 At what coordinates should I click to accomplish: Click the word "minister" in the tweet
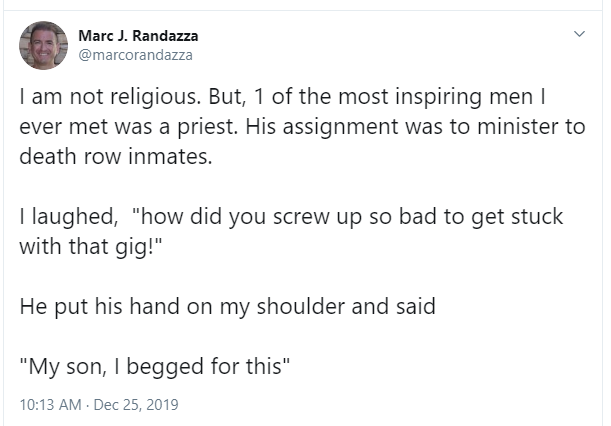pyautogui.click(x=511, y=130)
